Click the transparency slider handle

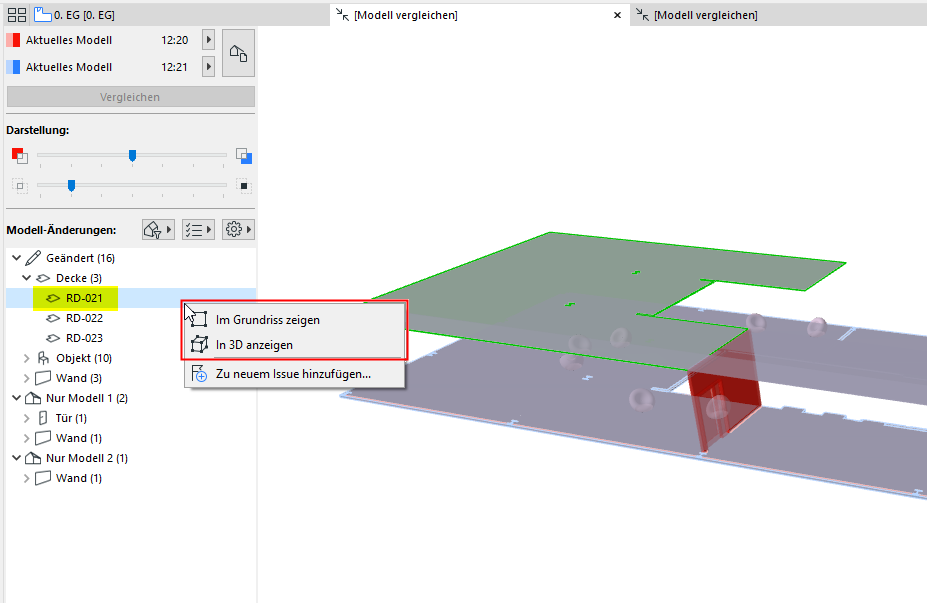(x=72, y=186)
